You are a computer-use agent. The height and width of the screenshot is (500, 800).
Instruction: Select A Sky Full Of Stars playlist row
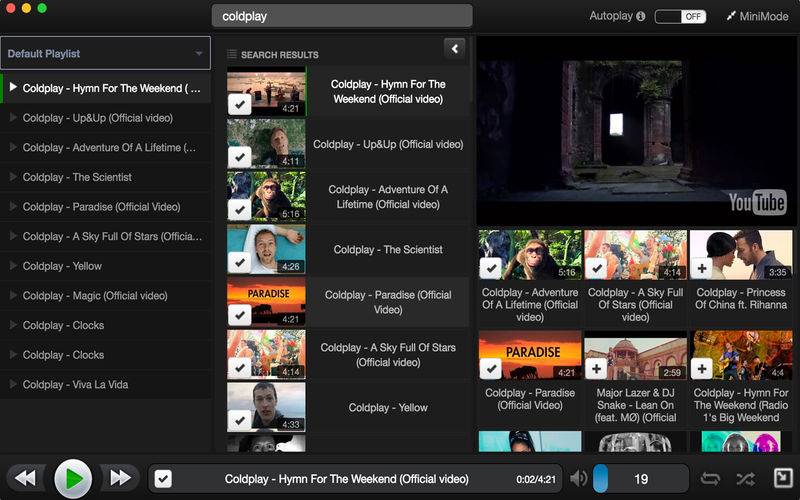pos(106,236)
